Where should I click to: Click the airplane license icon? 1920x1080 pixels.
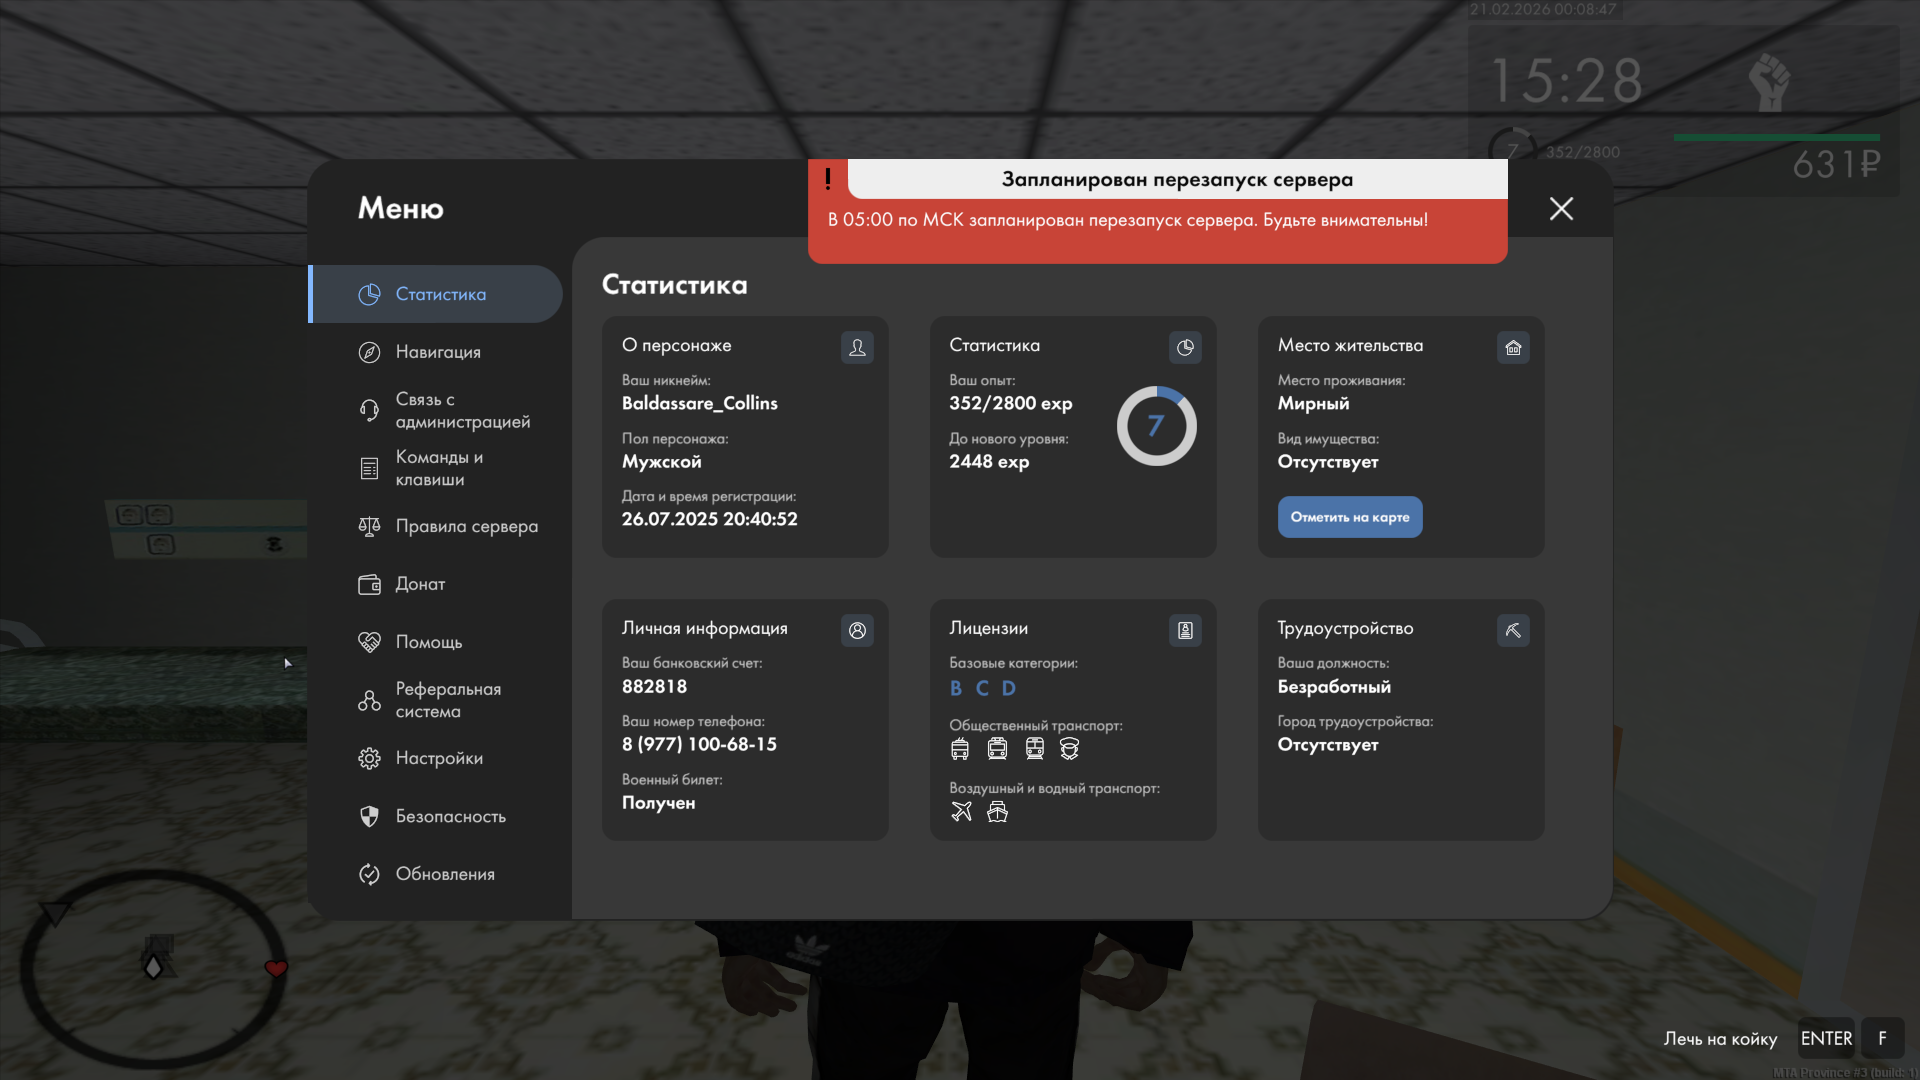click(961, 812)
